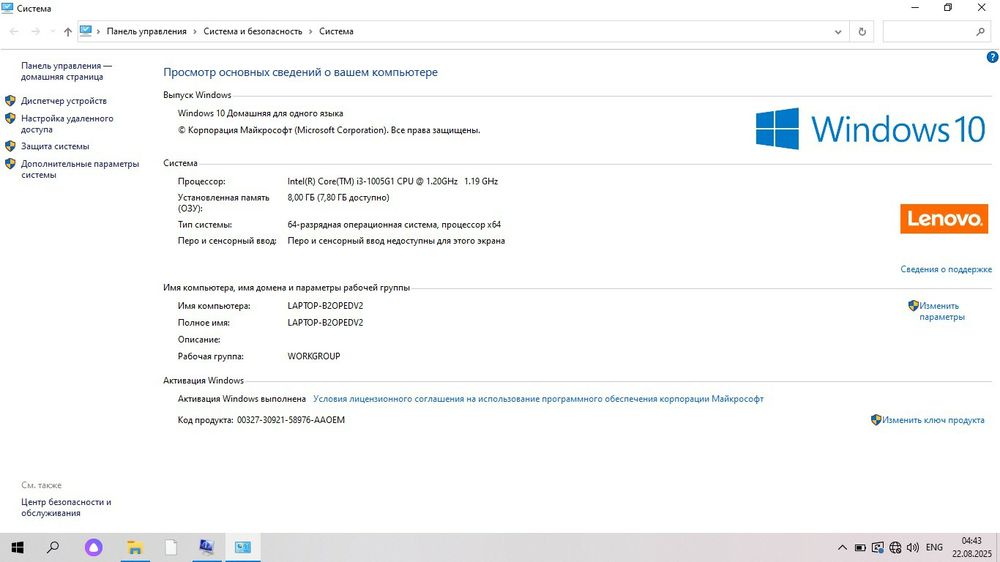Click the search magnifier in the search box
This screenshot has width=1000, height=562.
click(980, 31)
